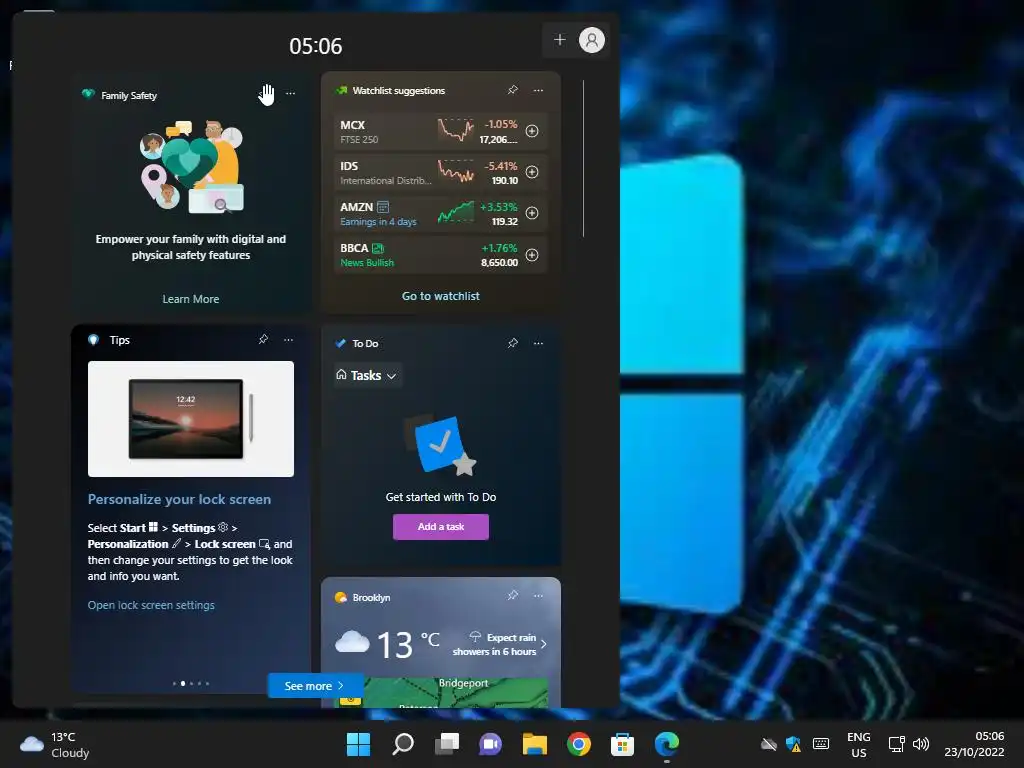Open Family Safety more options menu
The width and height of the screenshot is (1024, 768).
pos(291,93)
